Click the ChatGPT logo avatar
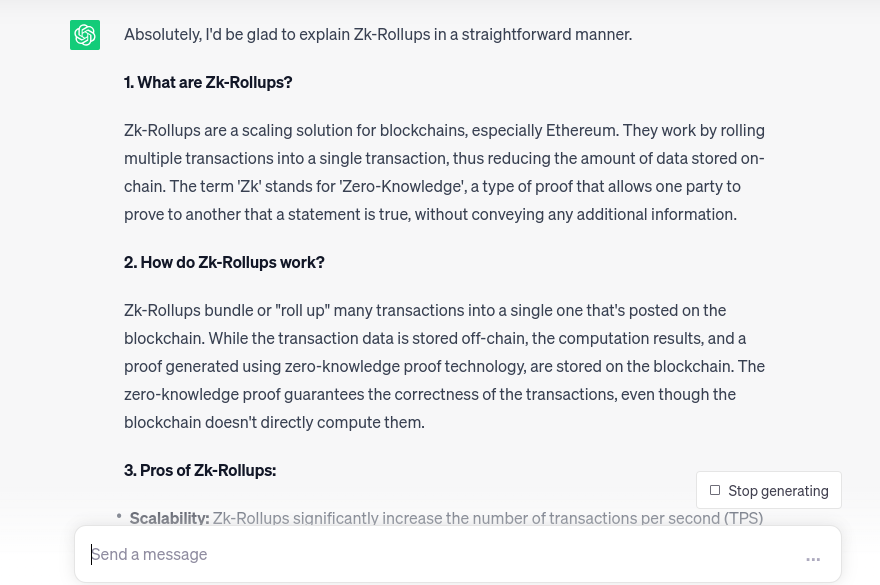880x585 pixels. pyautogui.click(x=85, y=35)
